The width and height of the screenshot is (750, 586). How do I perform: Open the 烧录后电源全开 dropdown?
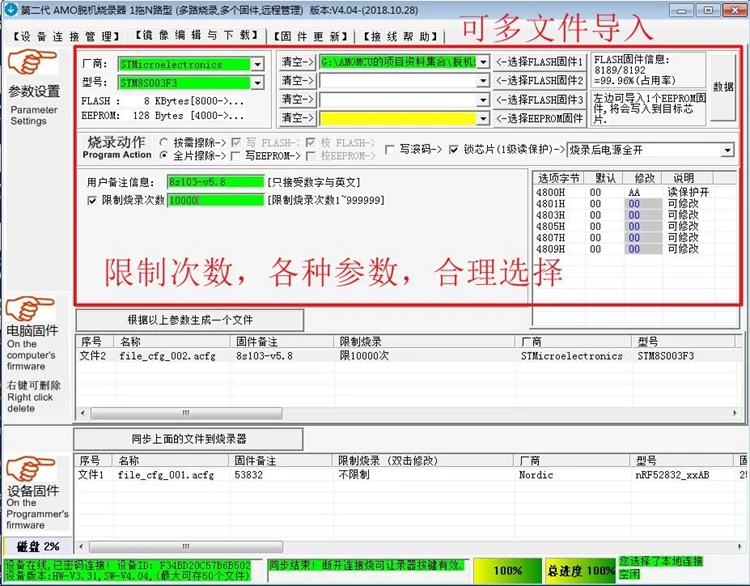coord(728,150)
